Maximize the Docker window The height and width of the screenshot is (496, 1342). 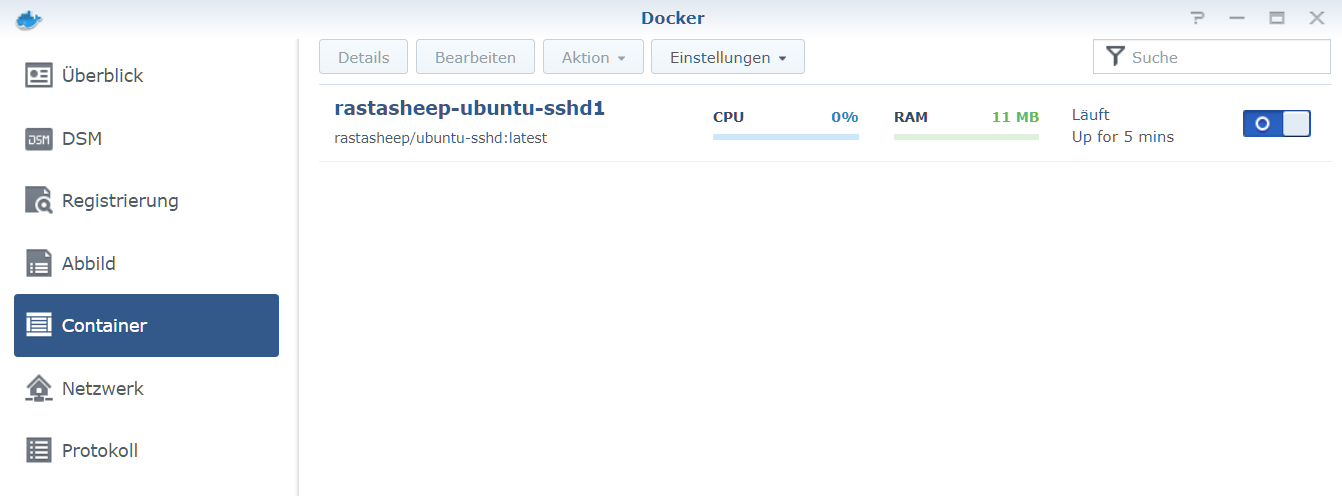tap(1277, 18)
